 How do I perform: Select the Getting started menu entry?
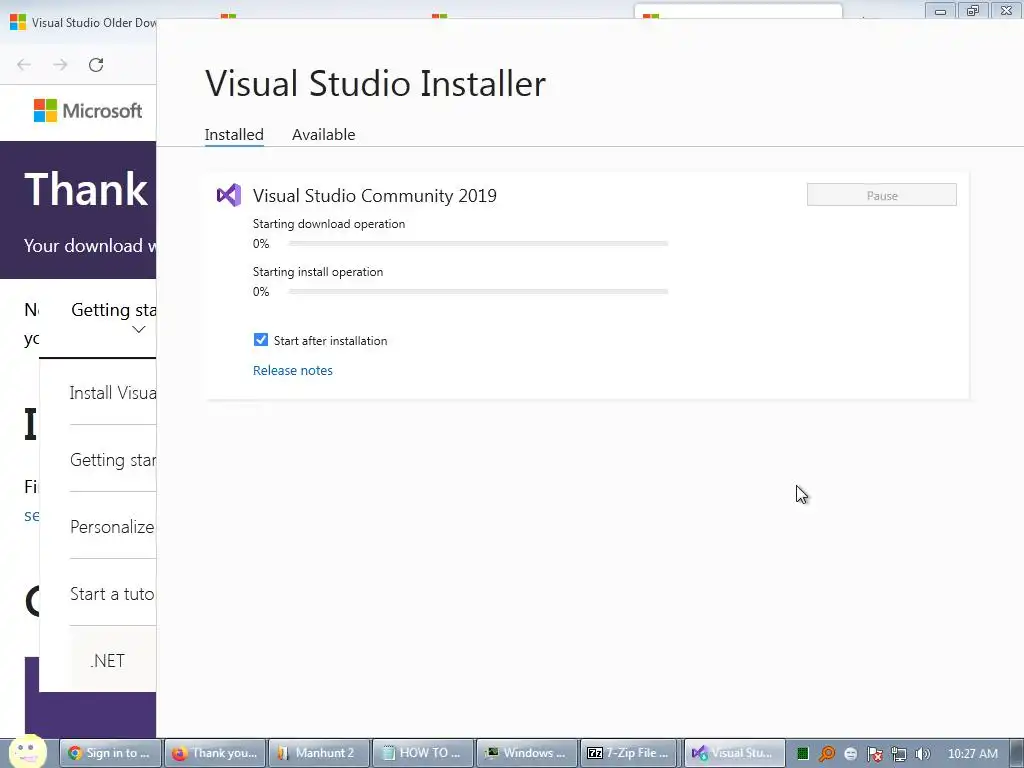(113, 460)
